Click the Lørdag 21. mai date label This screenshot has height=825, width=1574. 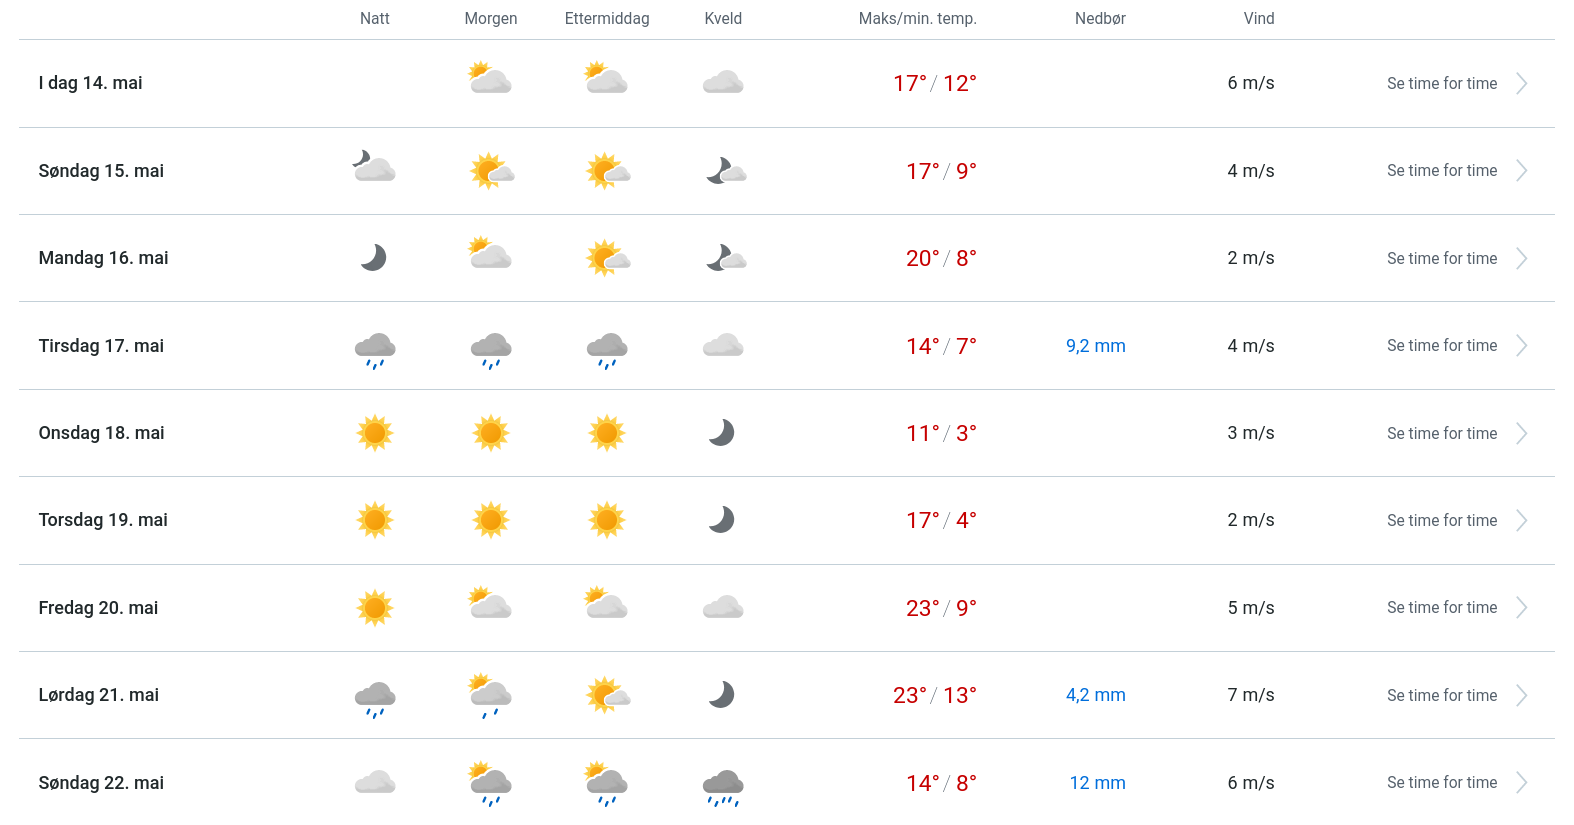pyautogui.click(x=99, y=695)
